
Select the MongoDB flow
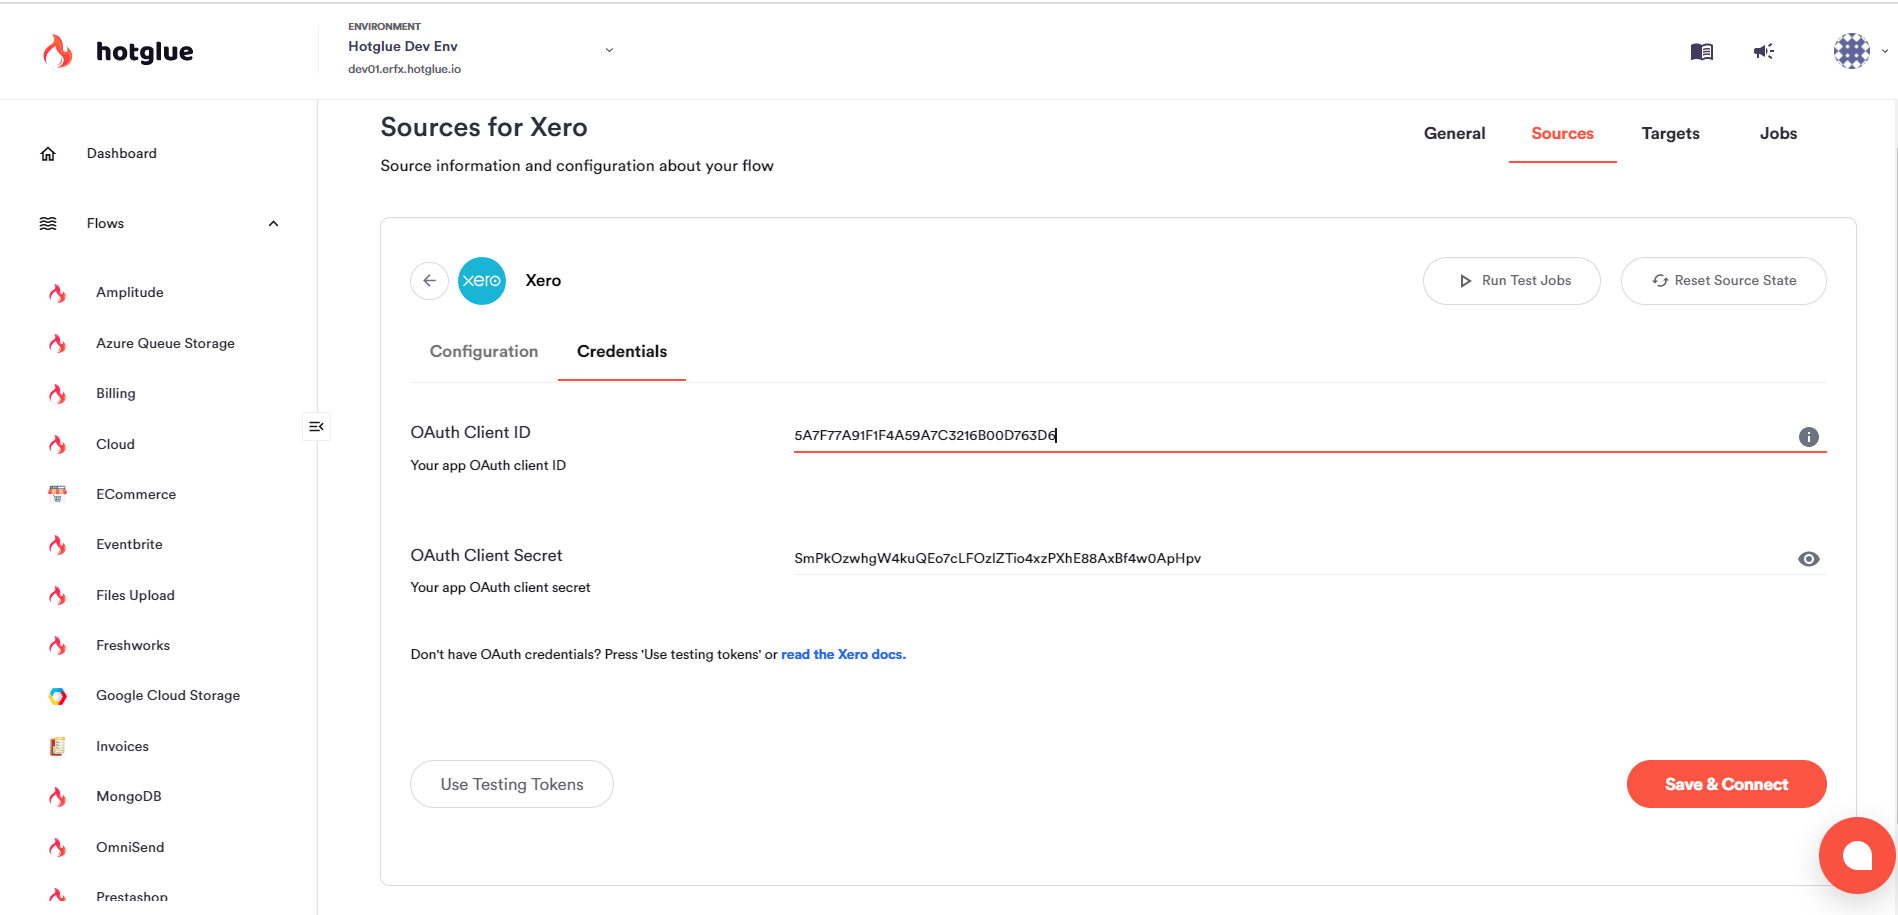click(x=129, y=797)
